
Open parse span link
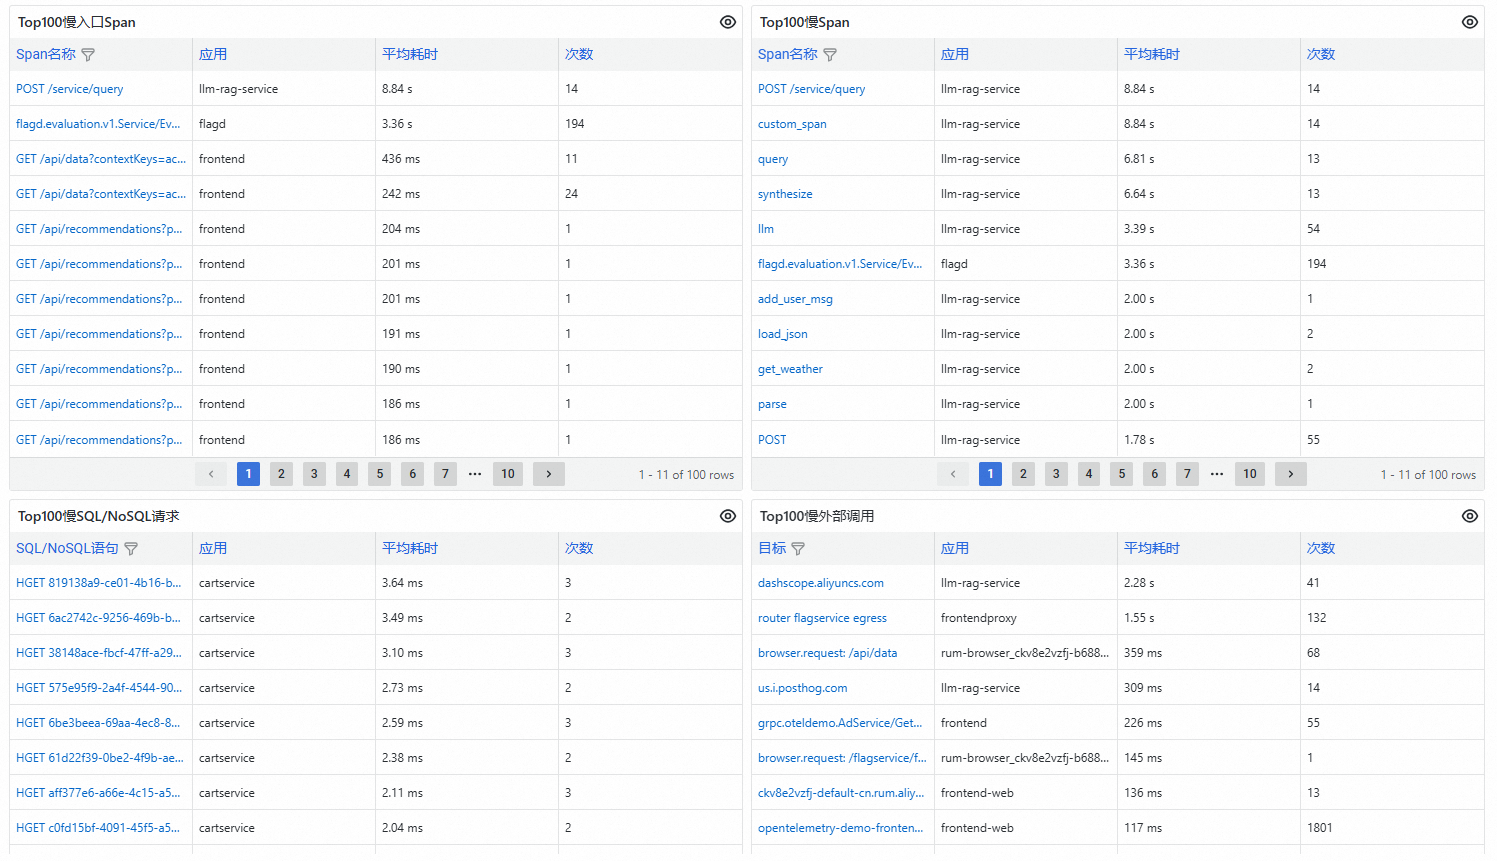(x=772, y=404)
